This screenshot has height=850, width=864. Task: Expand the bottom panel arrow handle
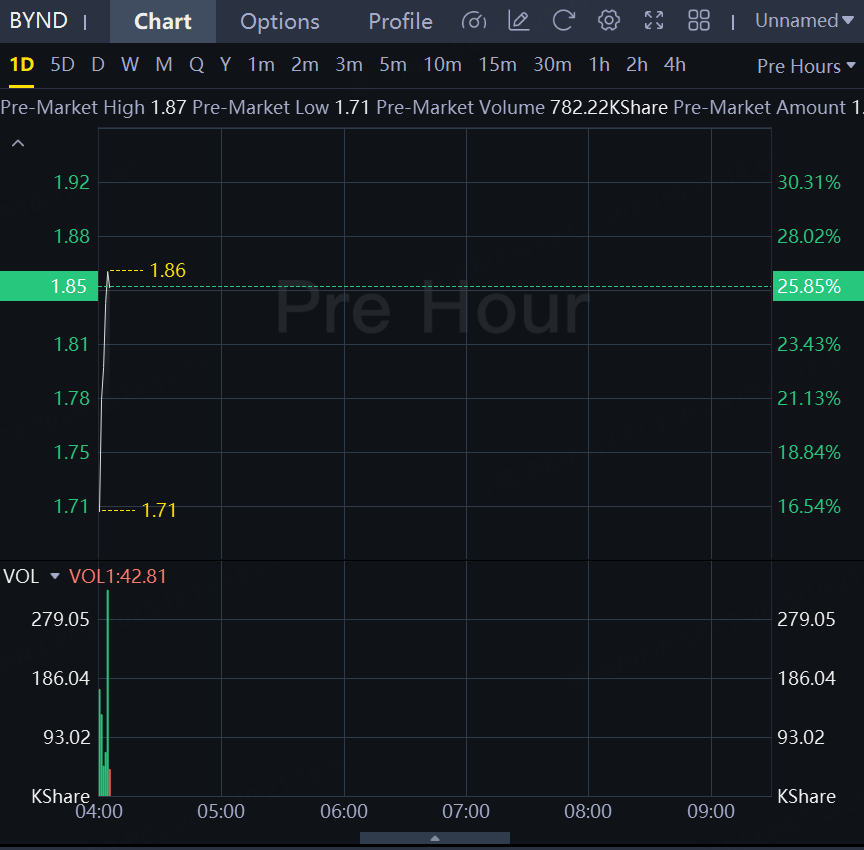coord(435,838)
